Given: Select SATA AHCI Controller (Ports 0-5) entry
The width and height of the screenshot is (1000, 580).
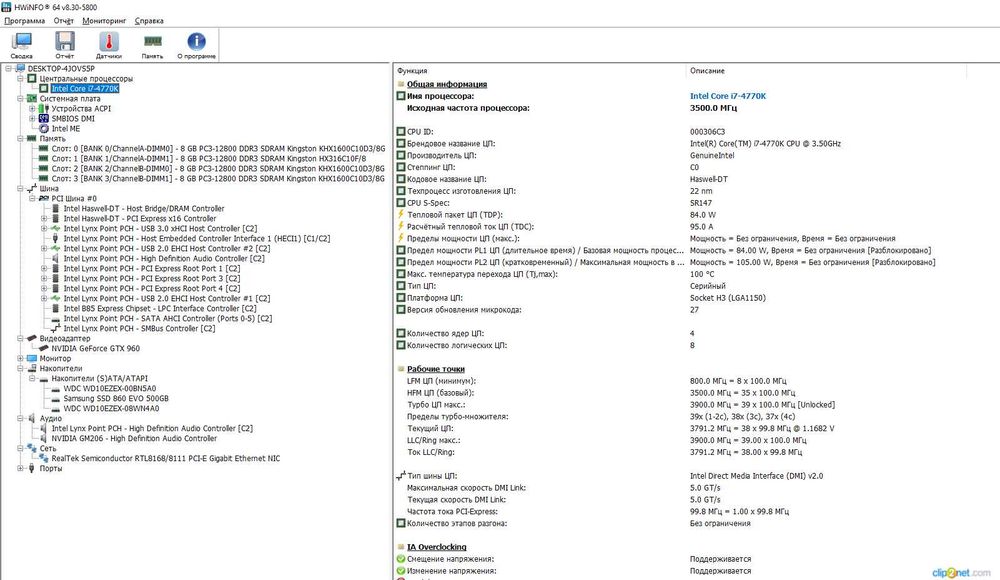Looking at the screenshot, I should [x=168, y=318].
